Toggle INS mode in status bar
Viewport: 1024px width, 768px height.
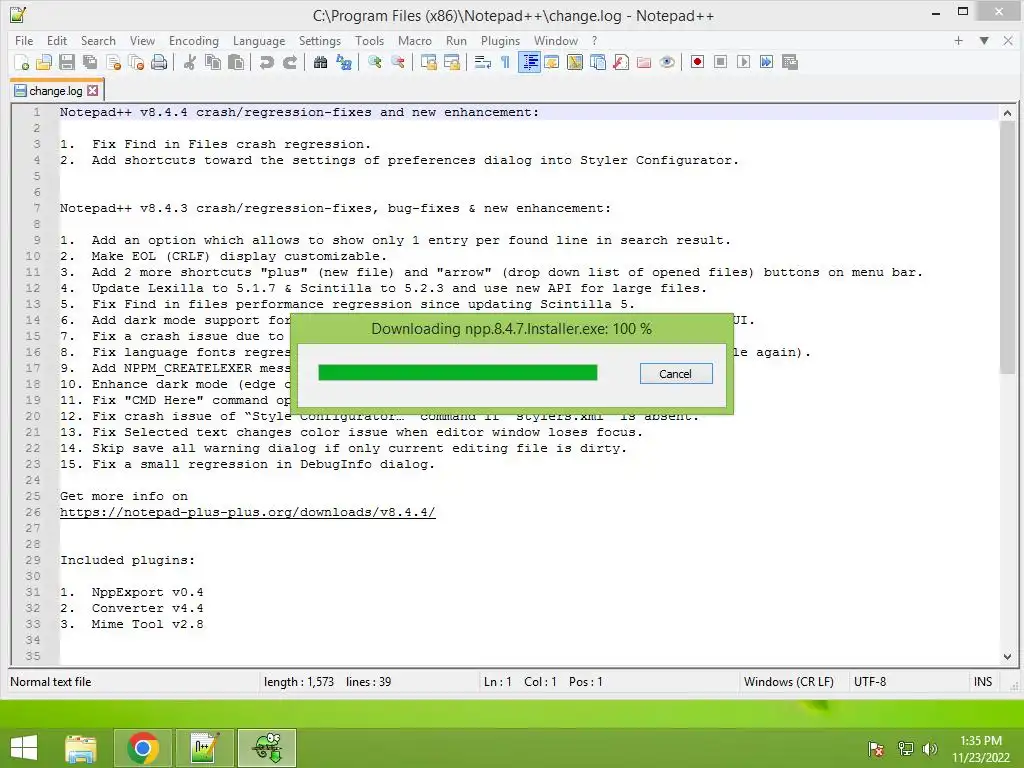pyautogui.click(x=983, y=682)
